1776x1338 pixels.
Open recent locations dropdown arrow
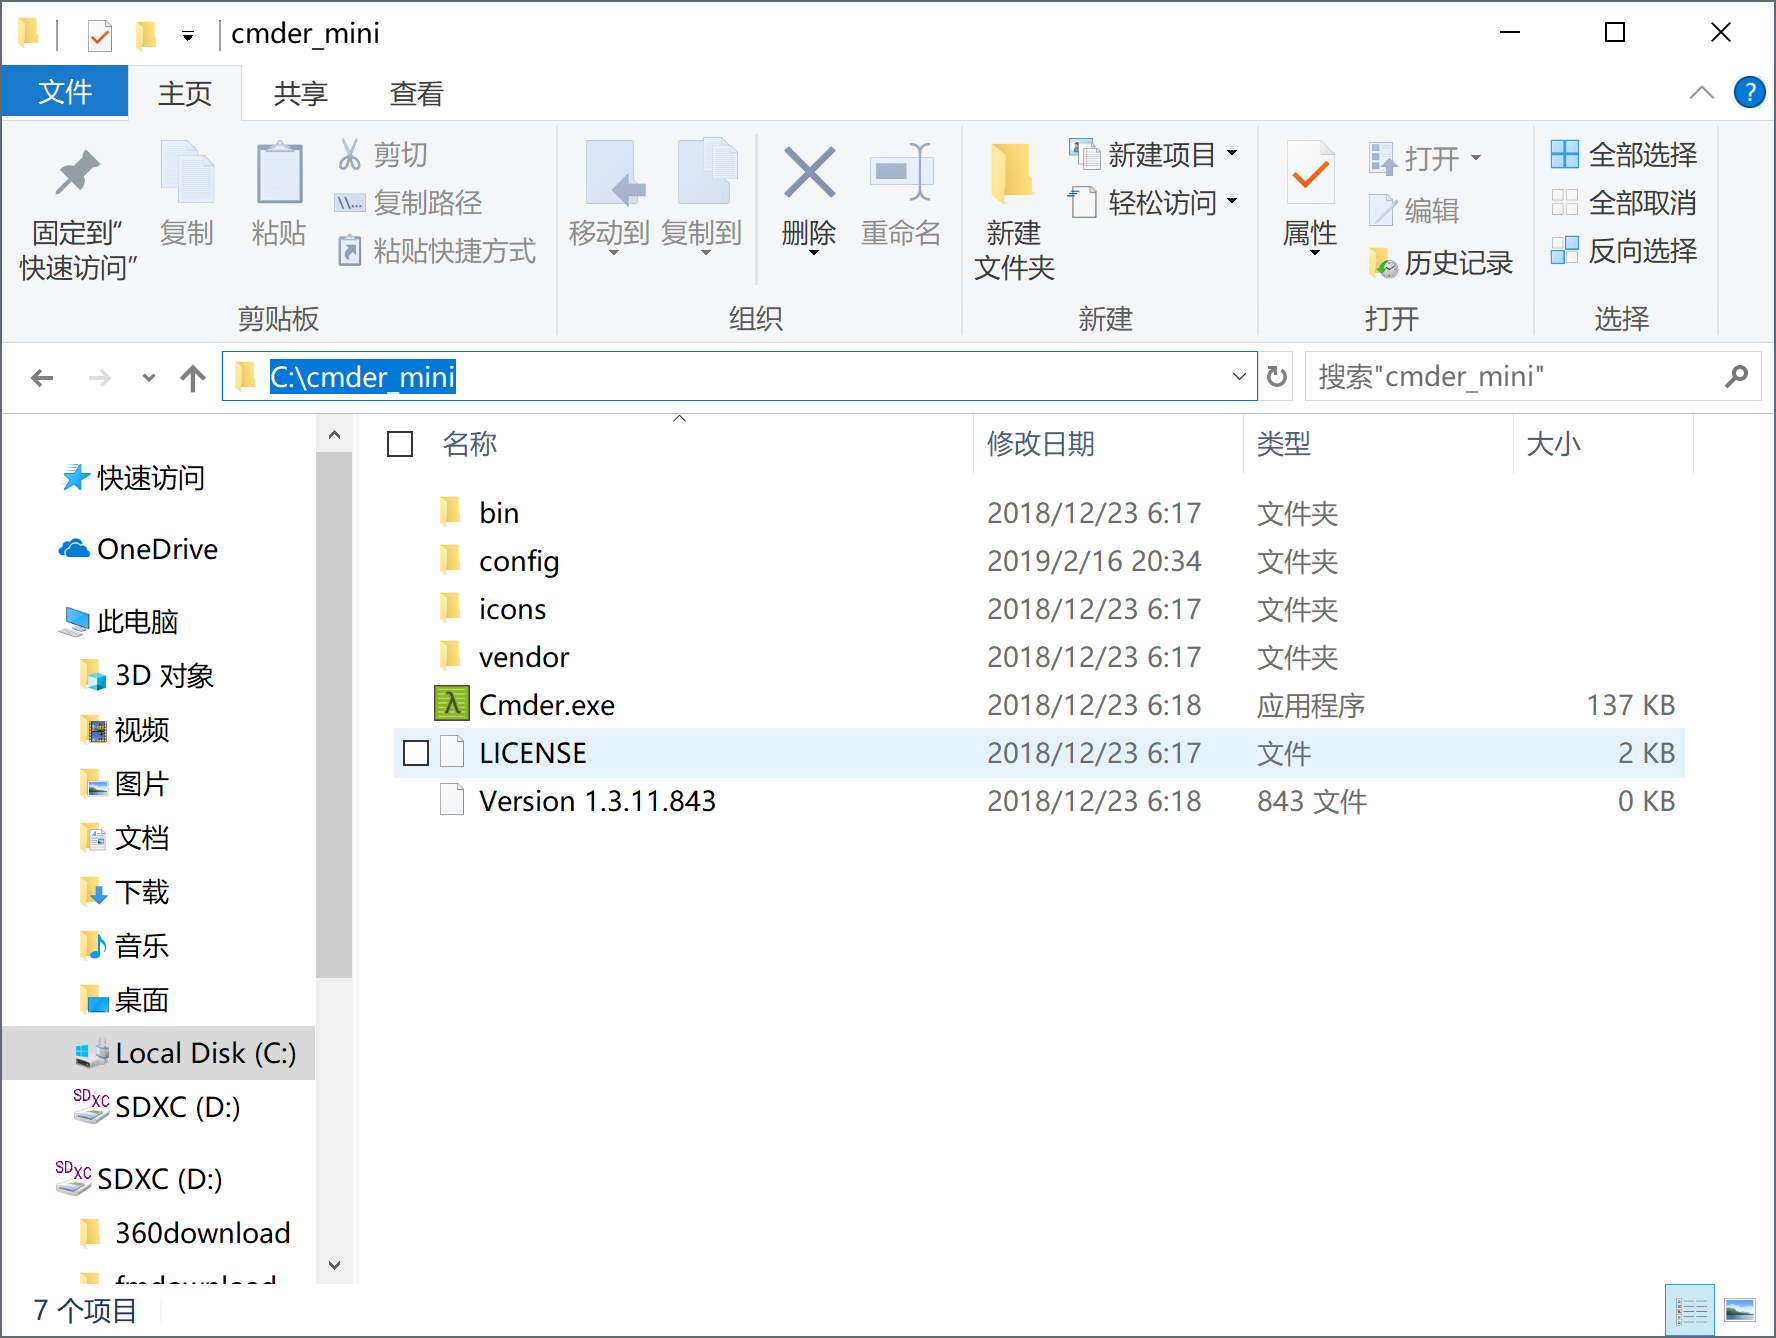click(x=149, y=378)
